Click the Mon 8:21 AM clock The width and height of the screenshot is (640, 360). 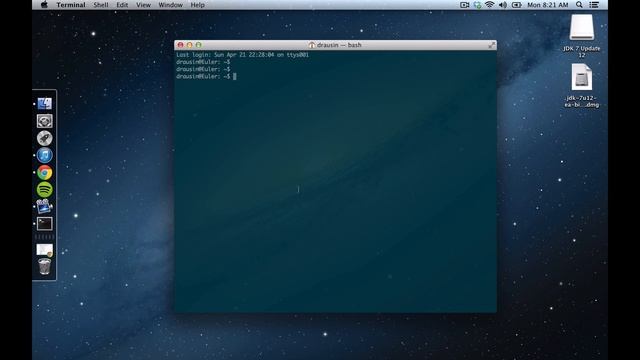(x=548, y=5)
